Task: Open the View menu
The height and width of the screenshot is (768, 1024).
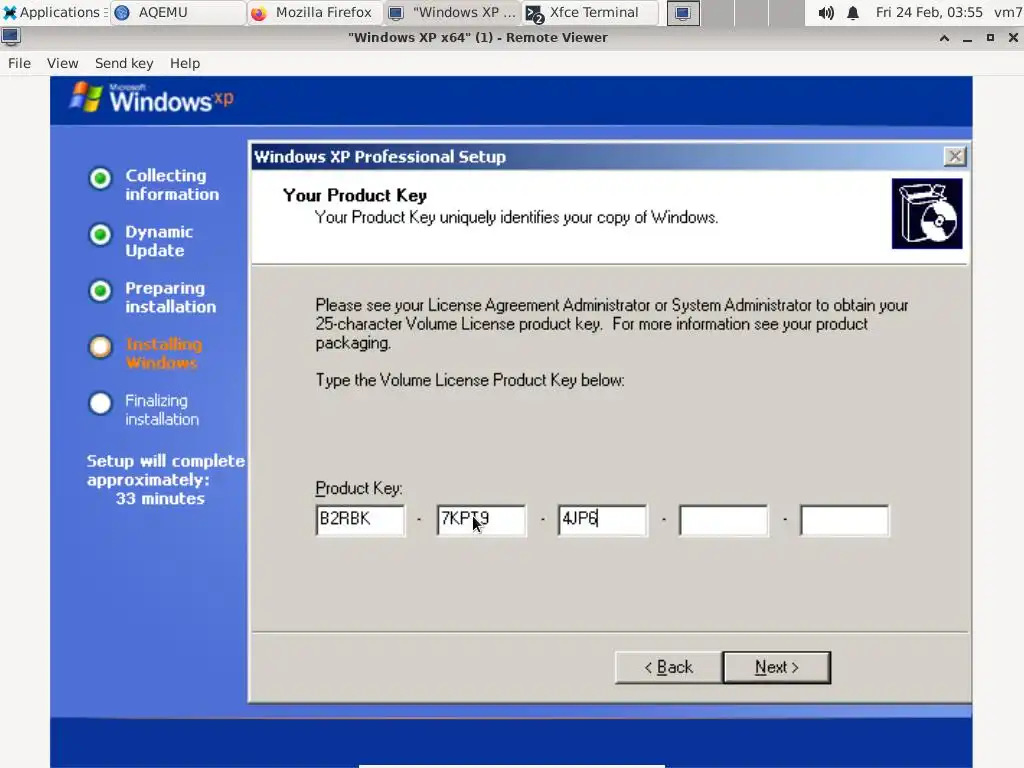Action: 62,63
